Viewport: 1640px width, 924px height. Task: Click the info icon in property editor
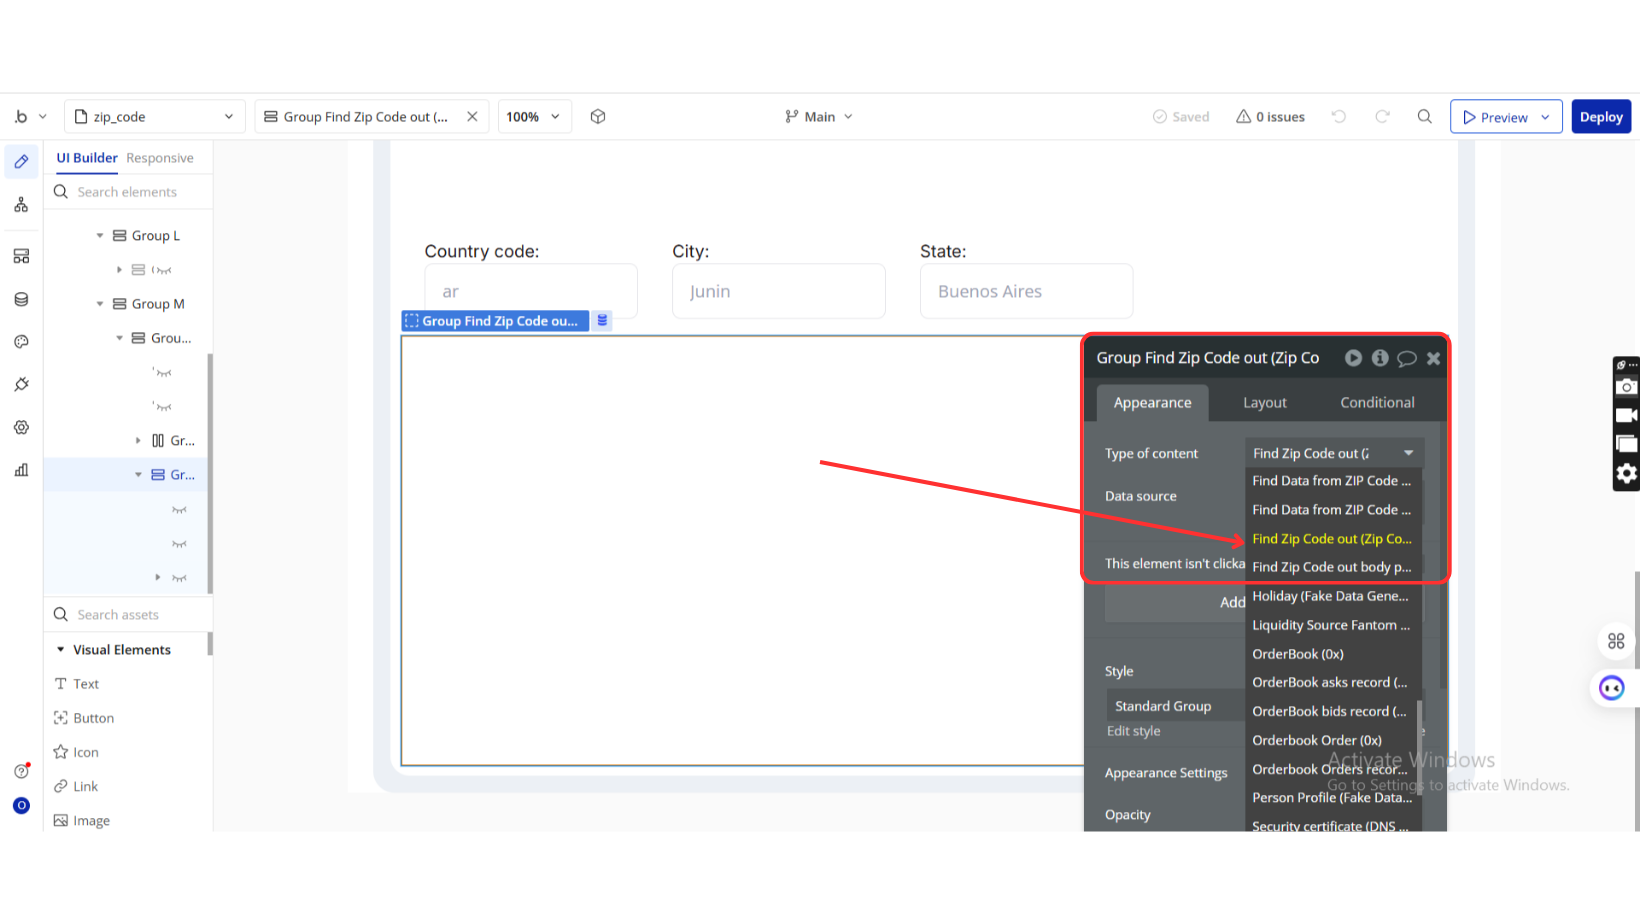point(1380,358)
